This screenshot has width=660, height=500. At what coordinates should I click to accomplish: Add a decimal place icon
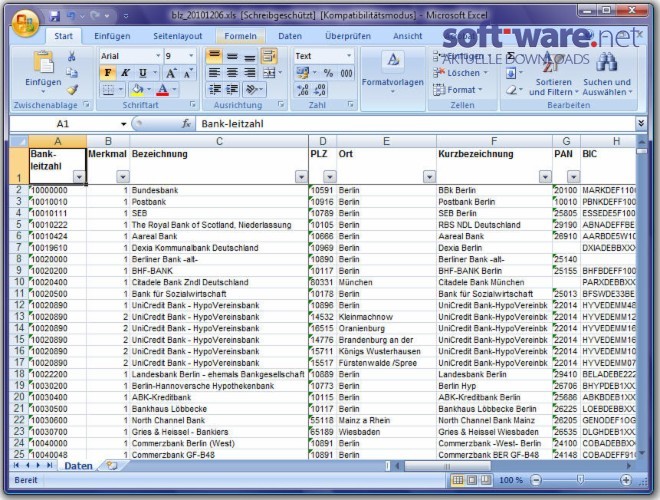tap(303, 90)
